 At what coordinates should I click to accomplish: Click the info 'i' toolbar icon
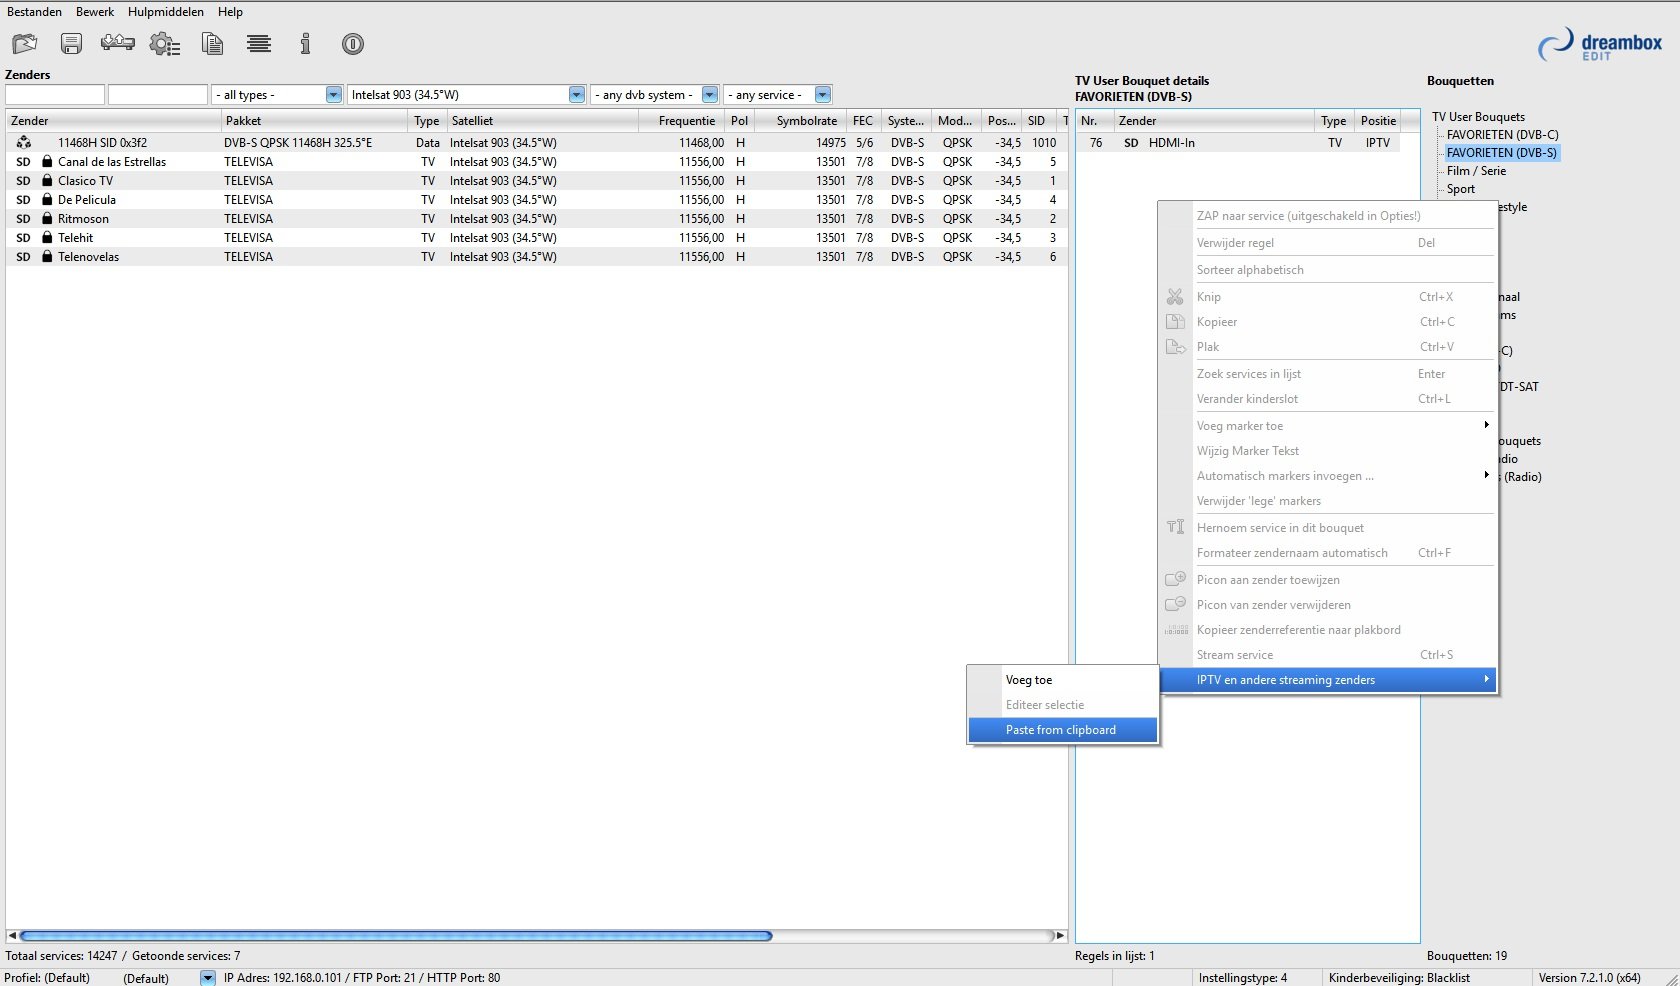[306, 44]
